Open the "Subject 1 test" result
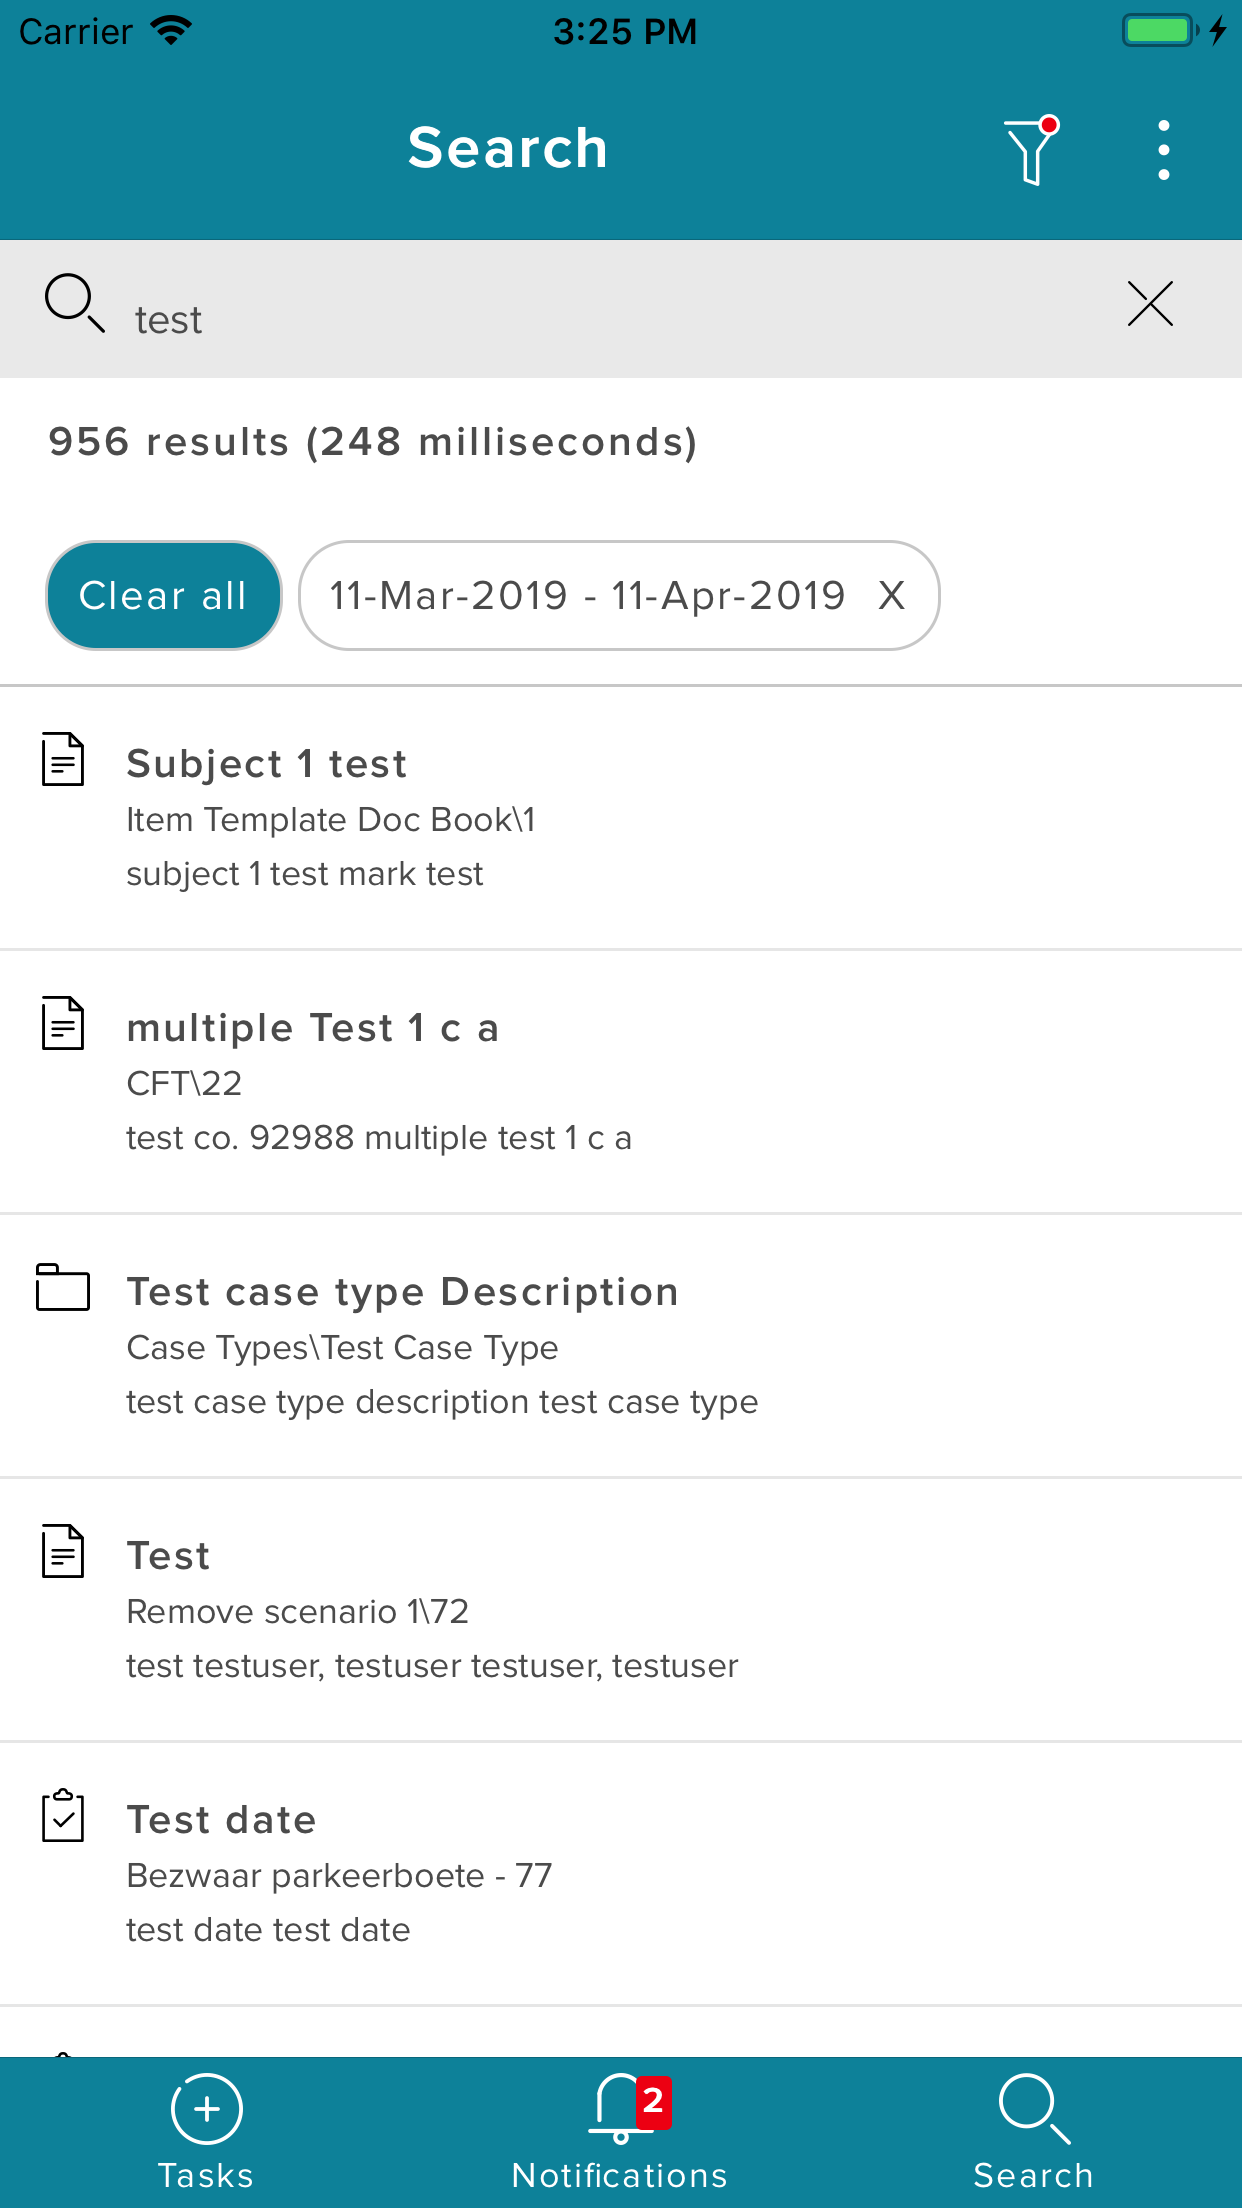 coord(266,764)
